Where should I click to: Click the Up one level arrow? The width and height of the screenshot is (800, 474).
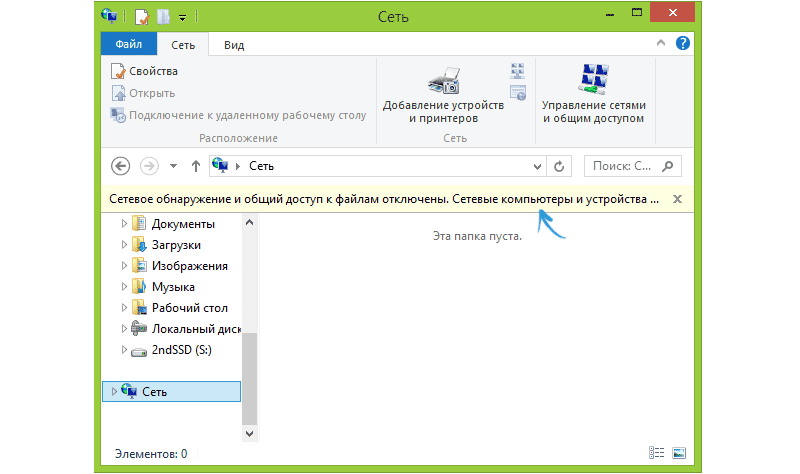click(195, 166)
